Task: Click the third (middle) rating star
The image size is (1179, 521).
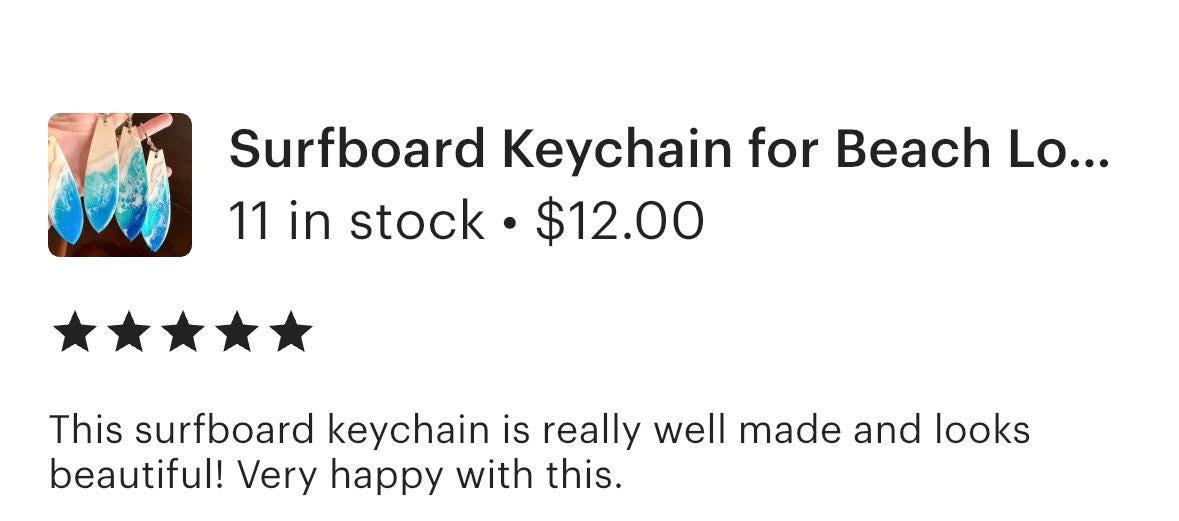Action: point(182,332)
